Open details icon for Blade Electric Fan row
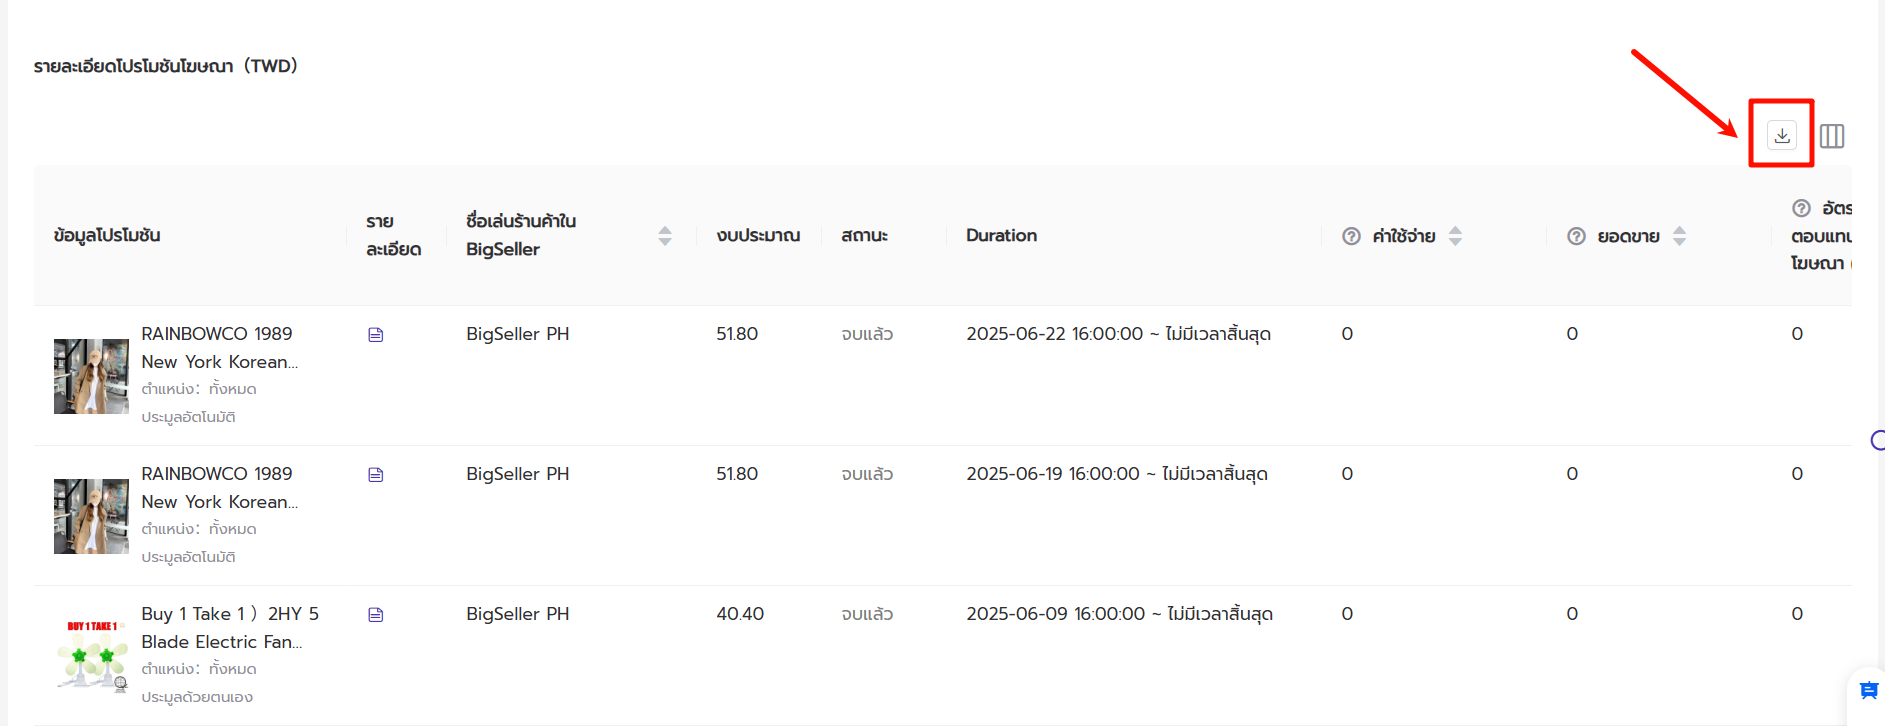1885x726 pixels. pos(376,615)
